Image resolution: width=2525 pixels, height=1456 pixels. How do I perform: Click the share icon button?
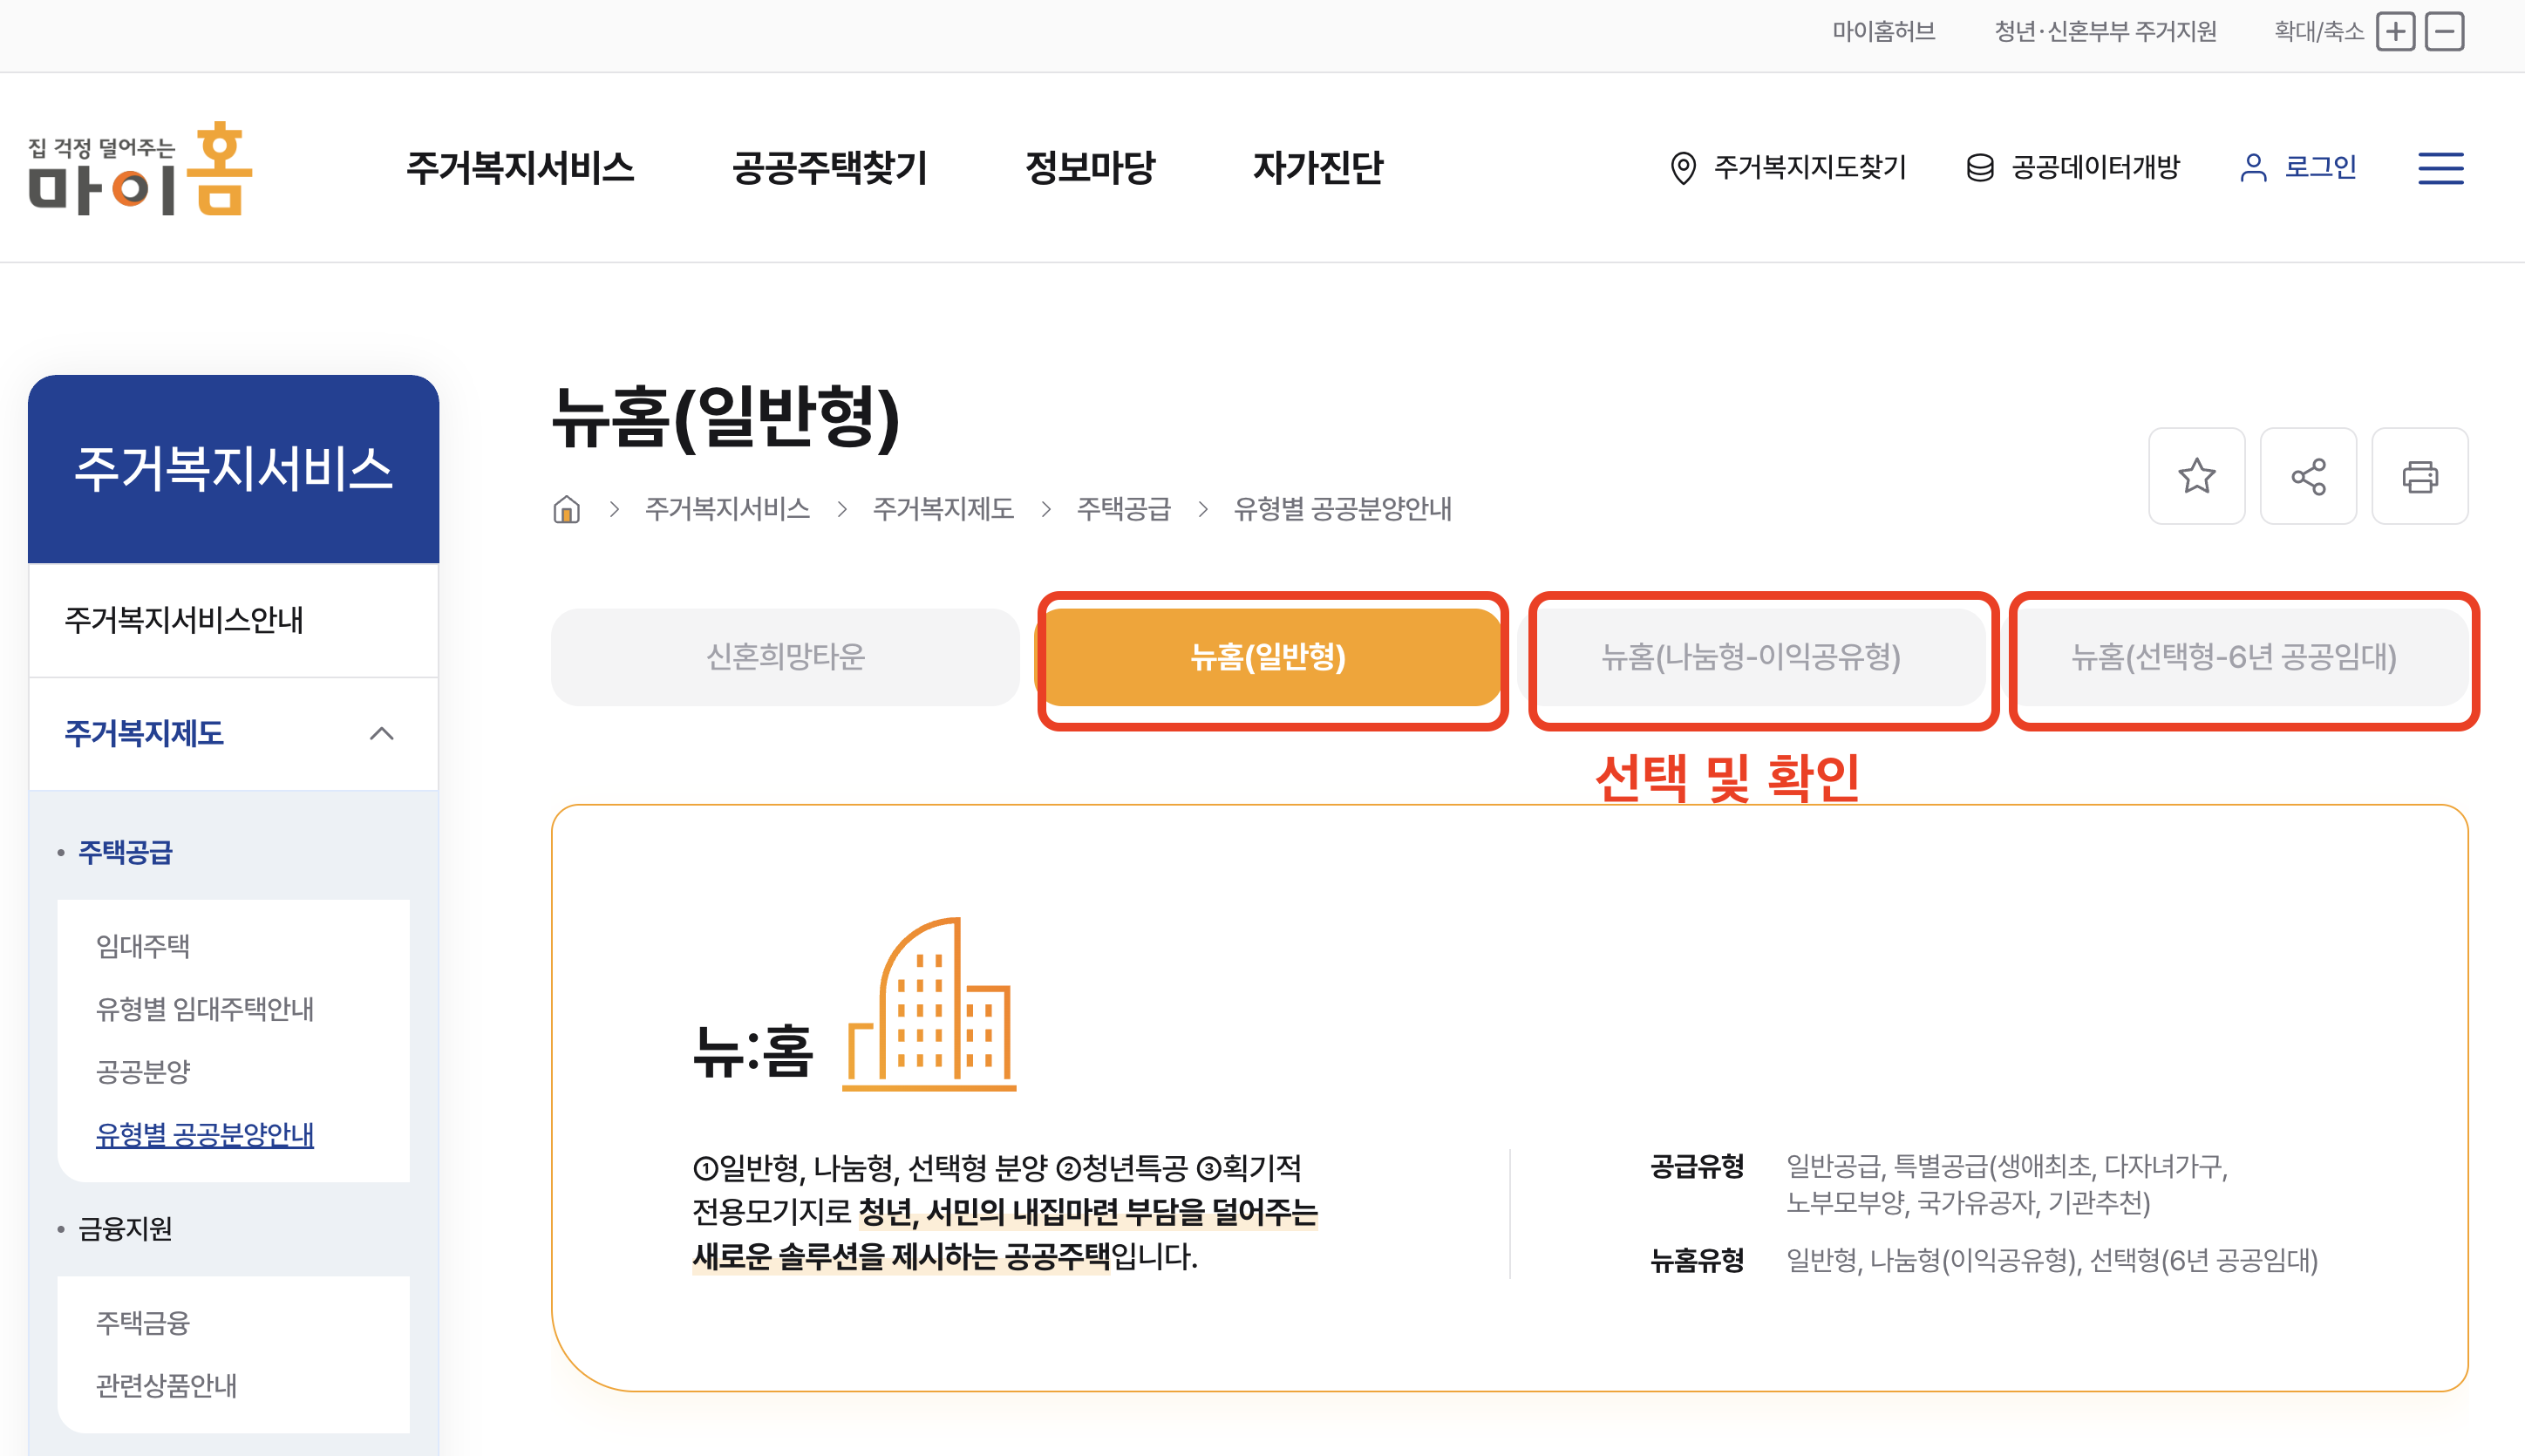click(x=2308, y=476)
